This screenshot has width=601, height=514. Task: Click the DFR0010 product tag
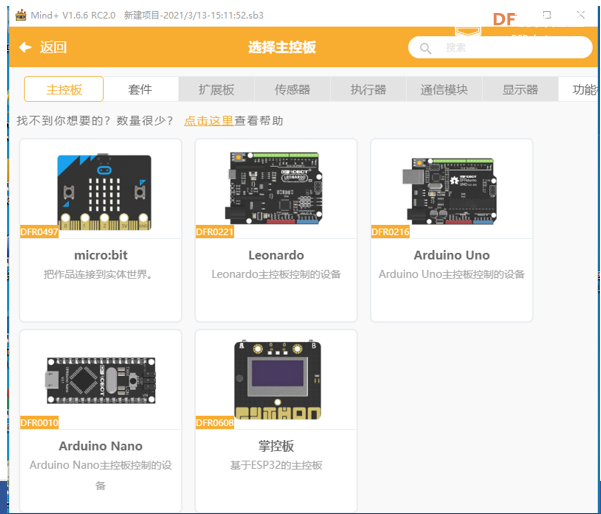pos(39,422)
